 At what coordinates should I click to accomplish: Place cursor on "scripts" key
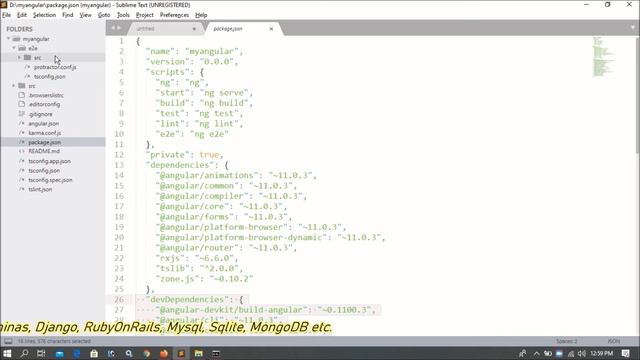[167, 72]
